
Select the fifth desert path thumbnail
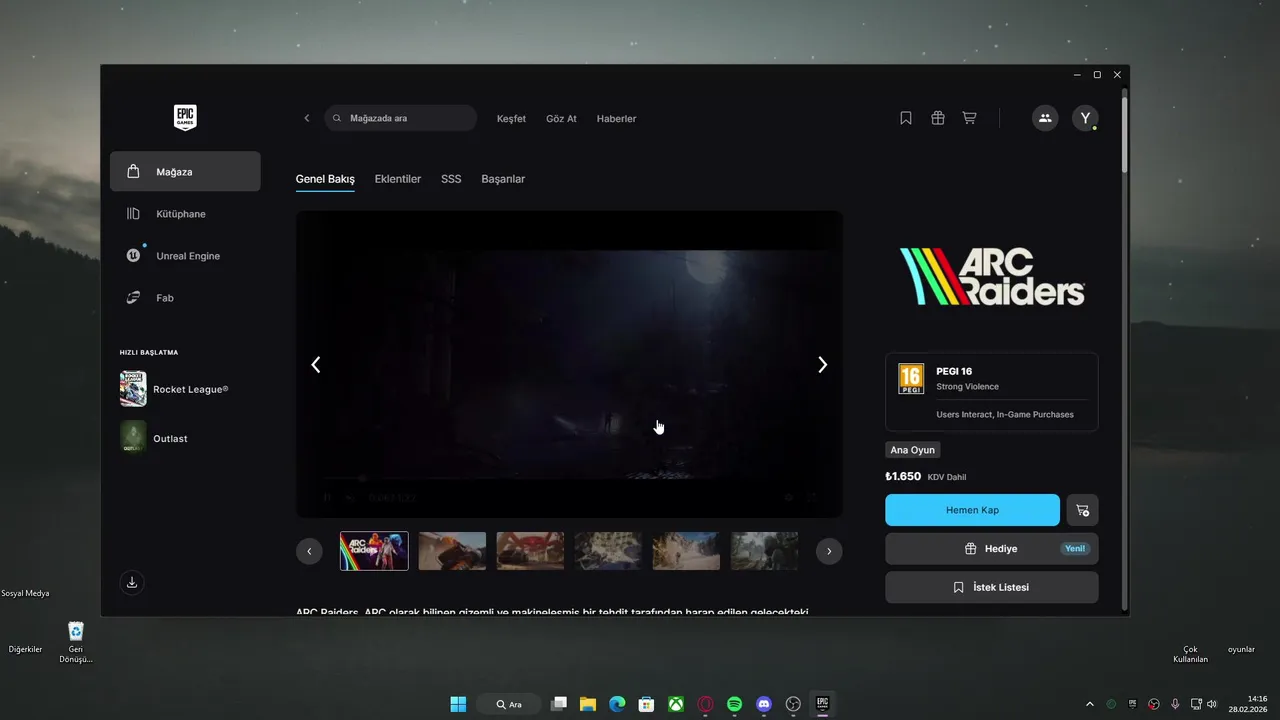click(x=686, y=551)
